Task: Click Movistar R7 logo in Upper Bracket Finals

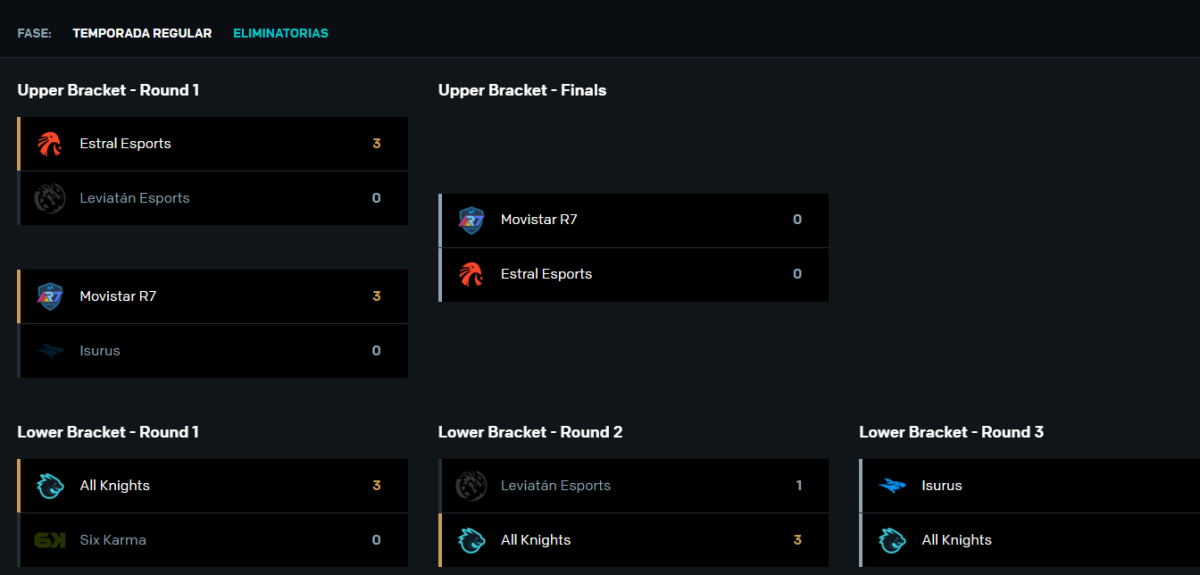Action: (x=471, y=220)
